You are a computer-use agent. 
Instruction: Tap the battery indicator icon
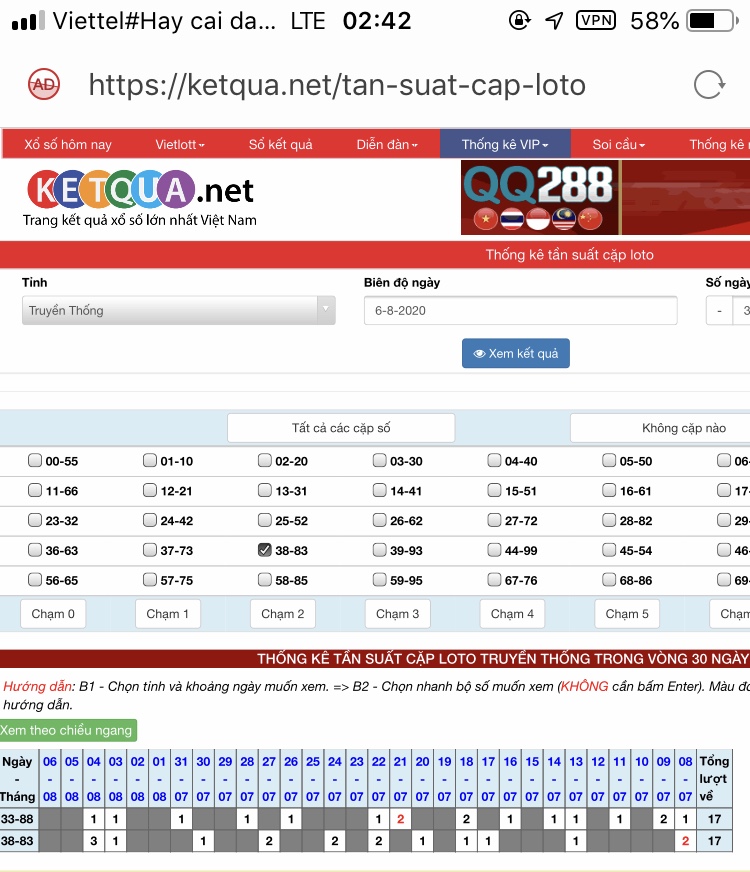716,21
